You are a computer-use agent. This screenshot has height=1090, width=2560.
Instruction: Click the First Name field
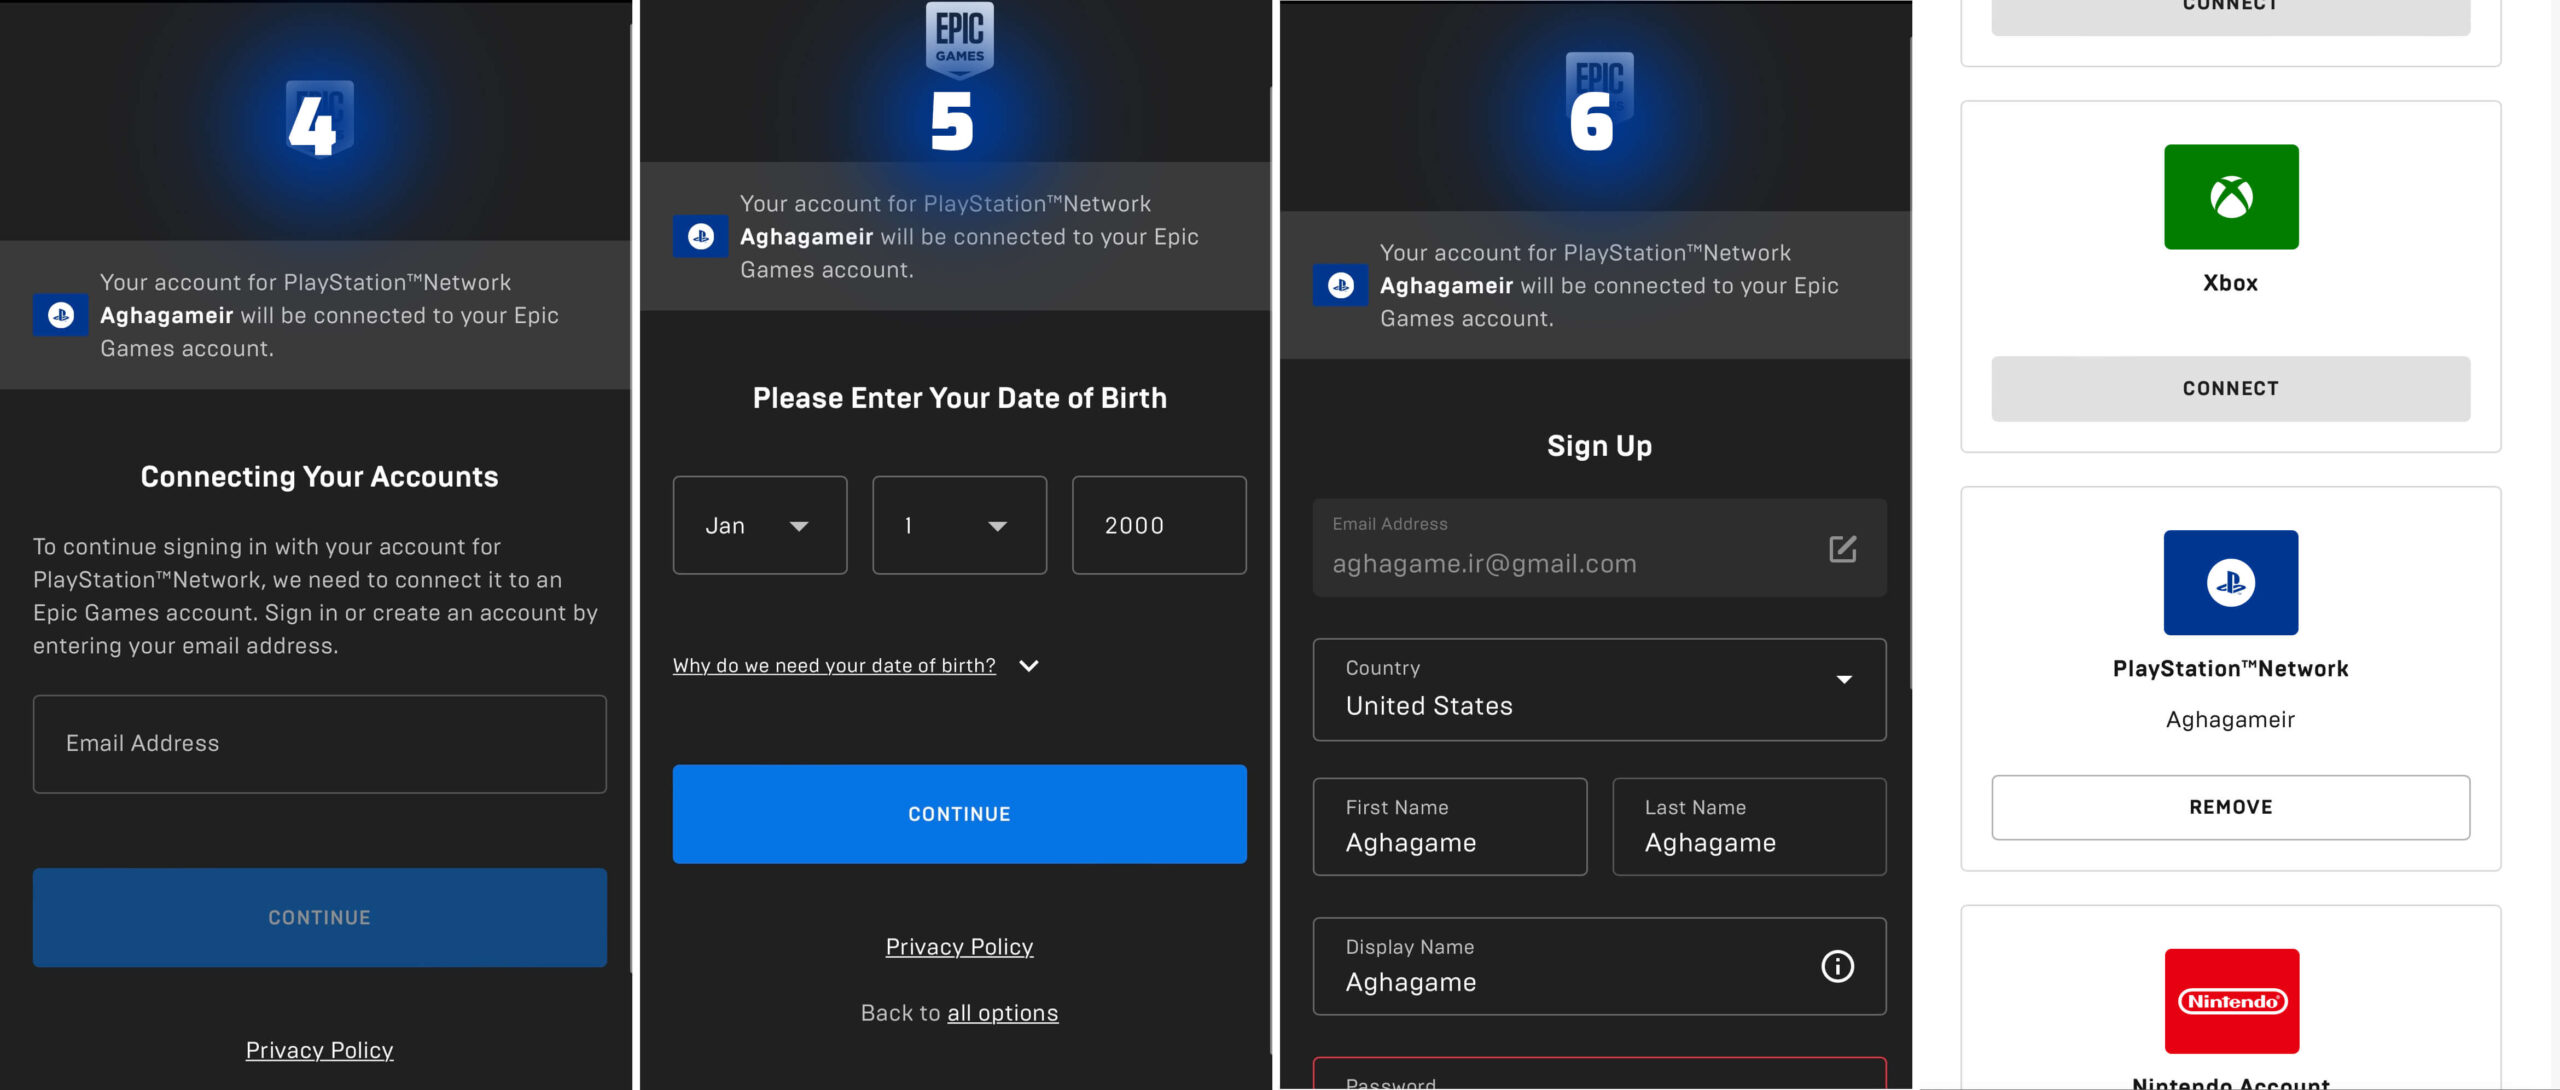[x=1449, y=827]
